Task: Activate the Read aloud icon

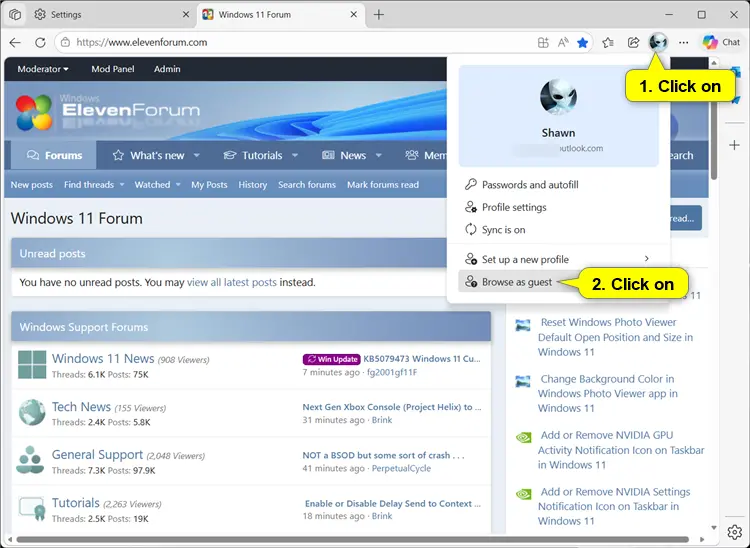Action: tap(563, 43)
